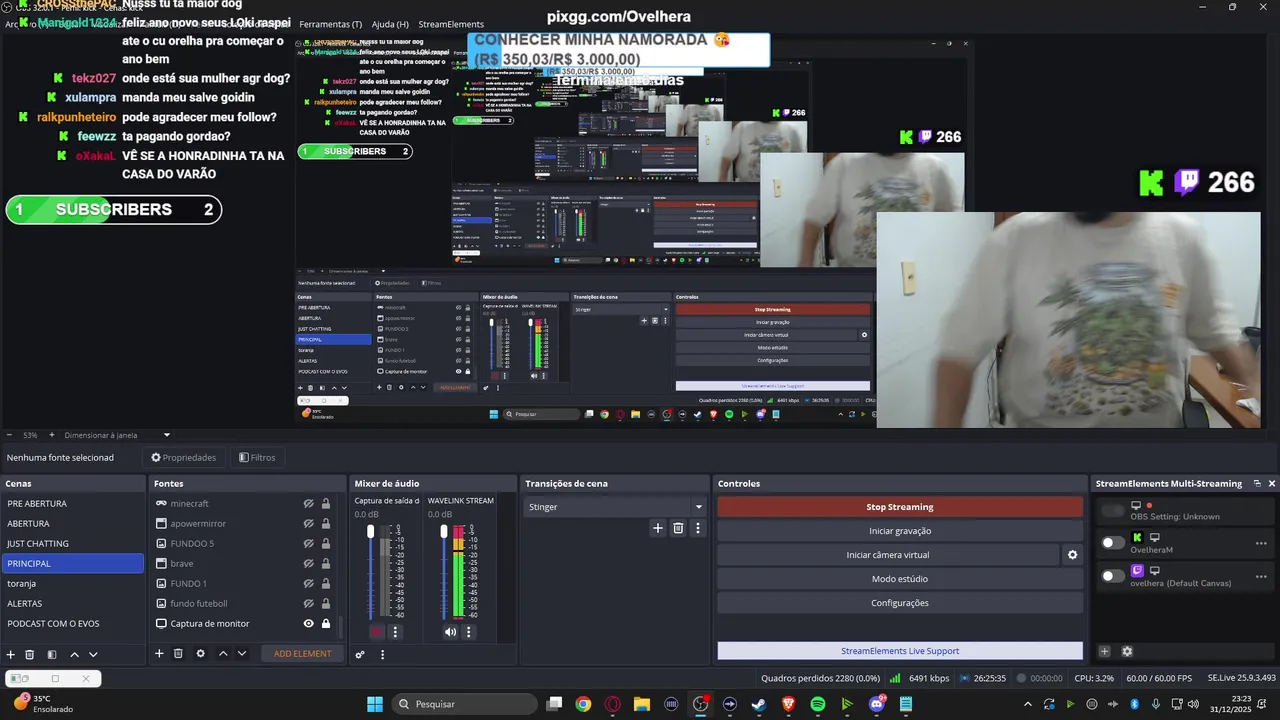Open Multi-Streaming settings gear icon
1280x720 pixels.
1127,651
